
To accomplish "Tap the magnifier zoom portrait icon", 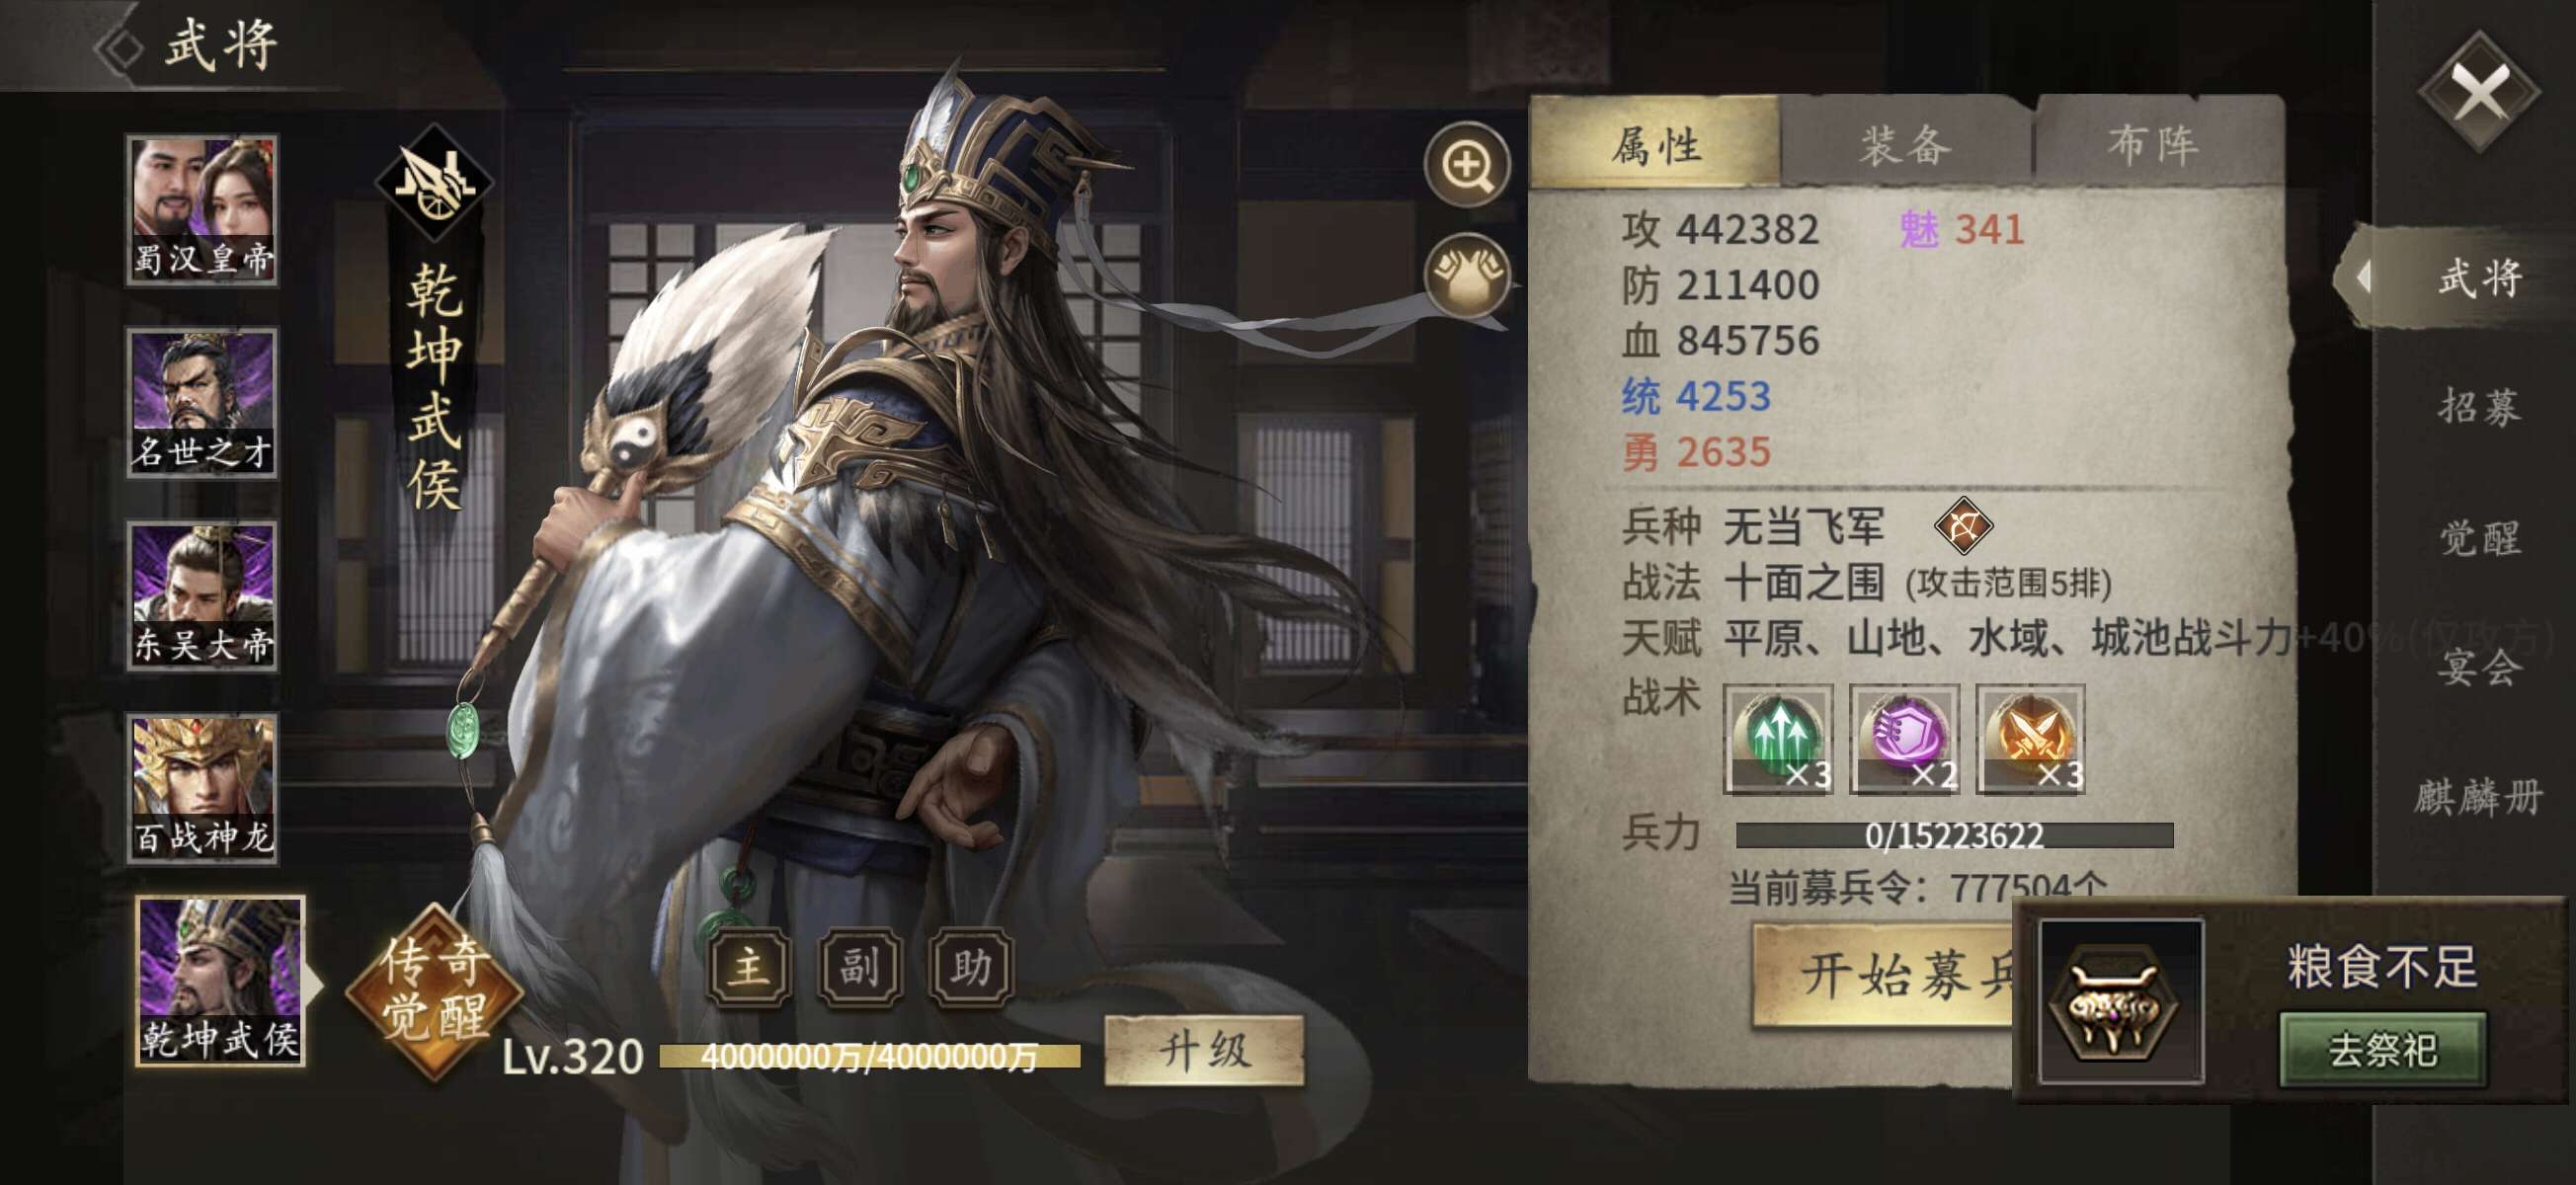I will [x=1467, y=166].
